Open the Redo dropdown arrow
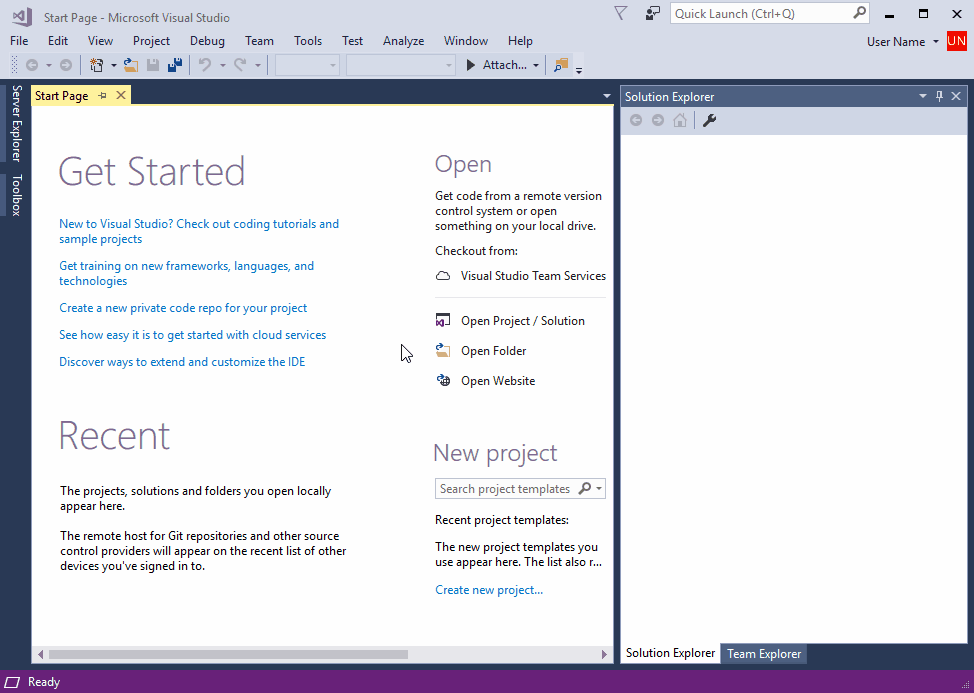974x693 pixels. click(256, 64)
